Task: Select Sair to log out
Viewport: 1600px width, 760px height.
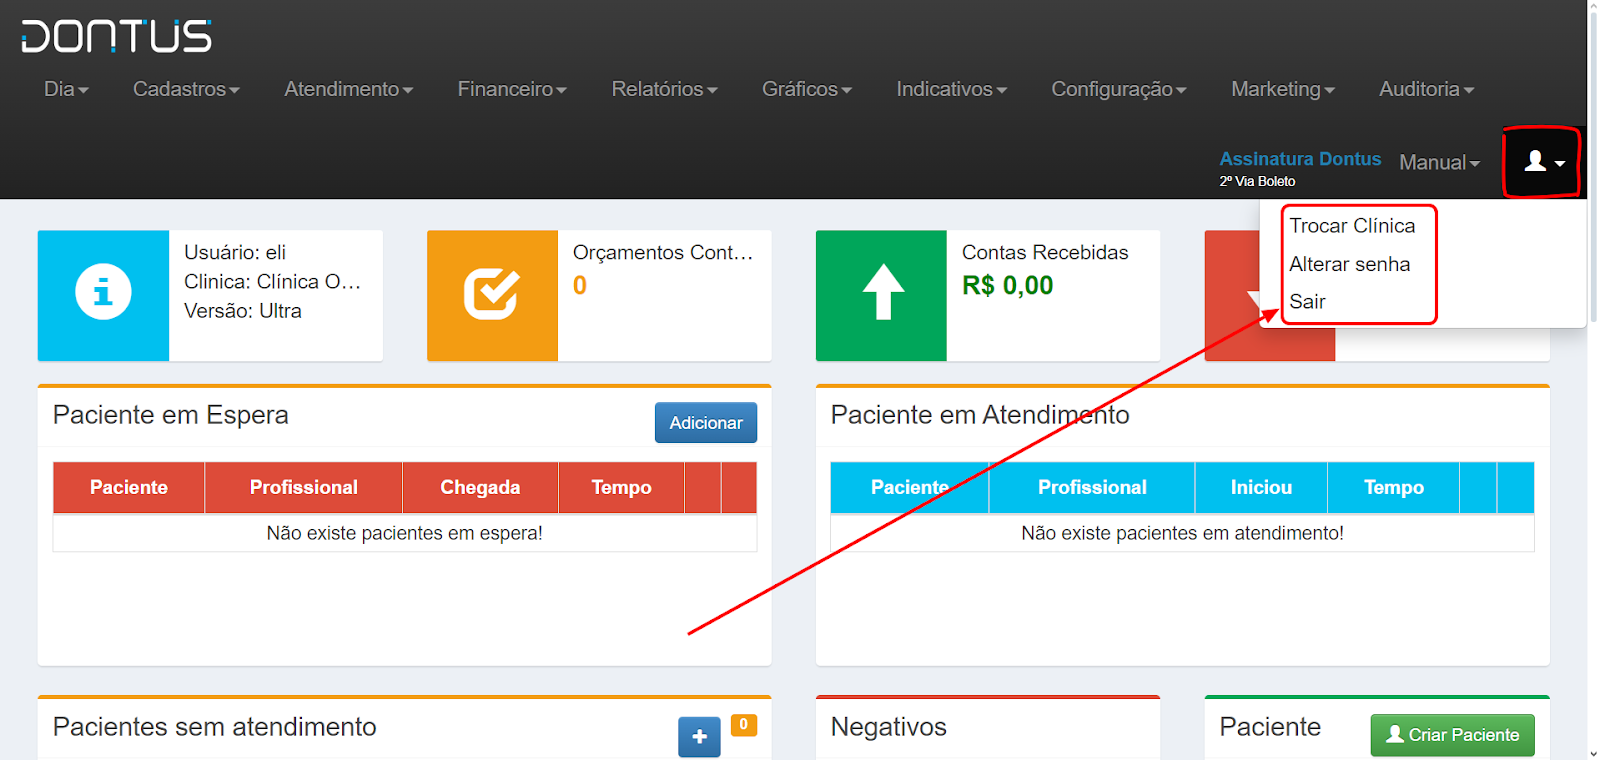Action: coord(1307,302)
